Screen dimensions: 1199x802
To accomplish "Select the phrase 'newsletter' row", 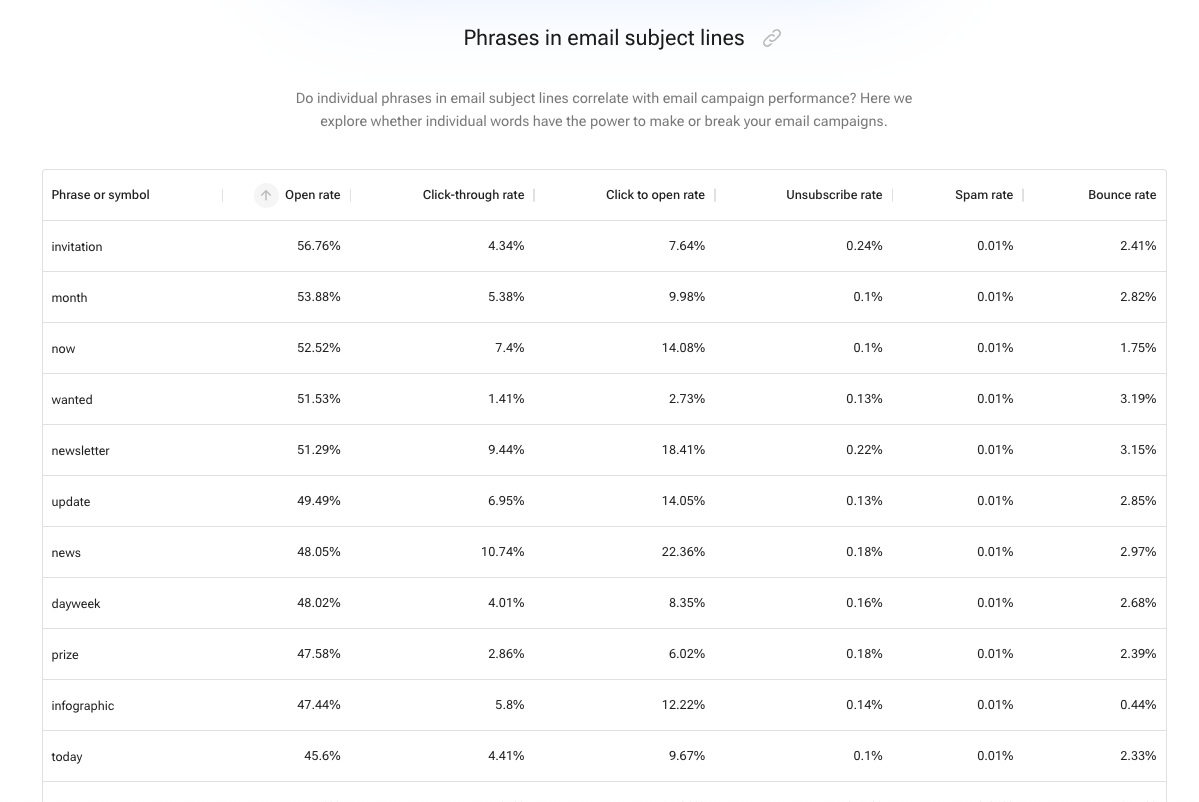I will tap(80, 450).
